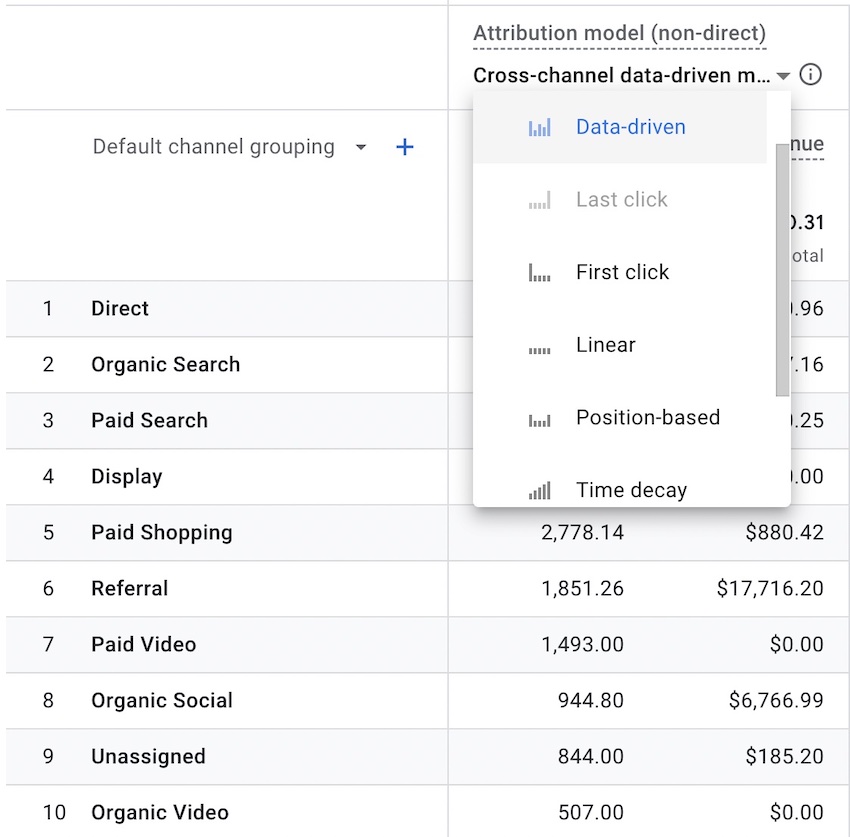The image size is (850, 837).
Task: Select the Linear attribution option
Action: pyautogui.click(x=605, y=345)
